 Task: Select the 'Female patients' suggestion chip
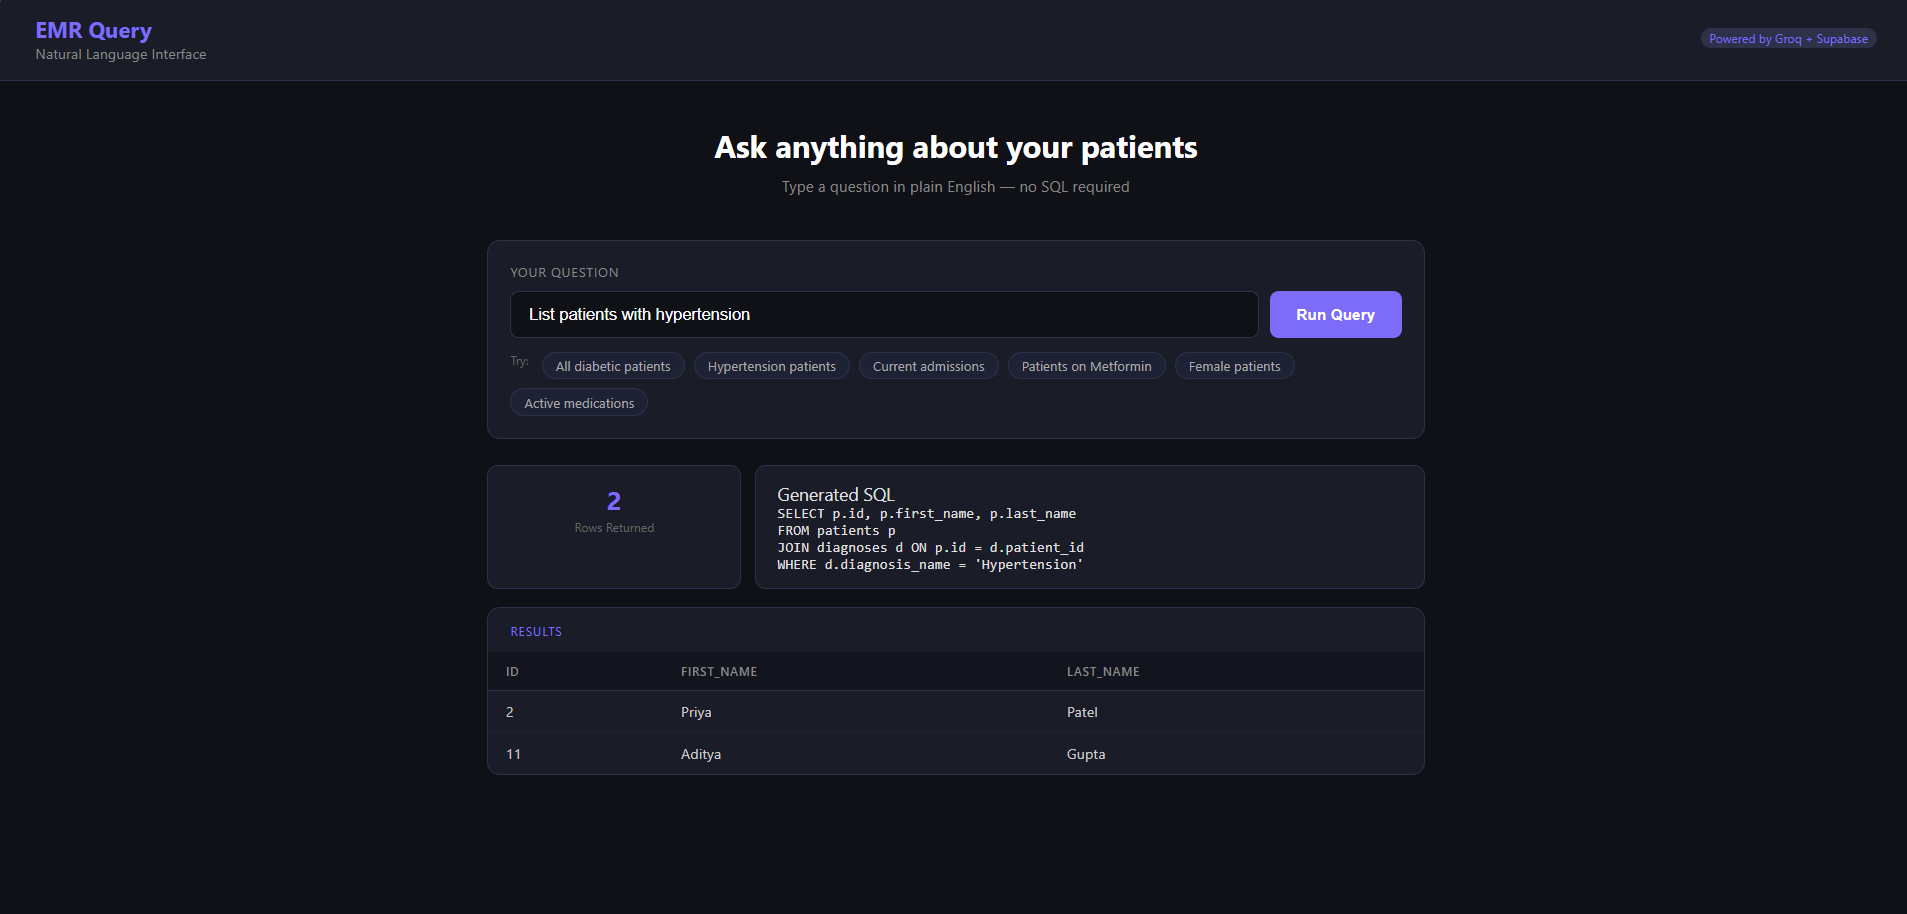[x=1234, y=366]
